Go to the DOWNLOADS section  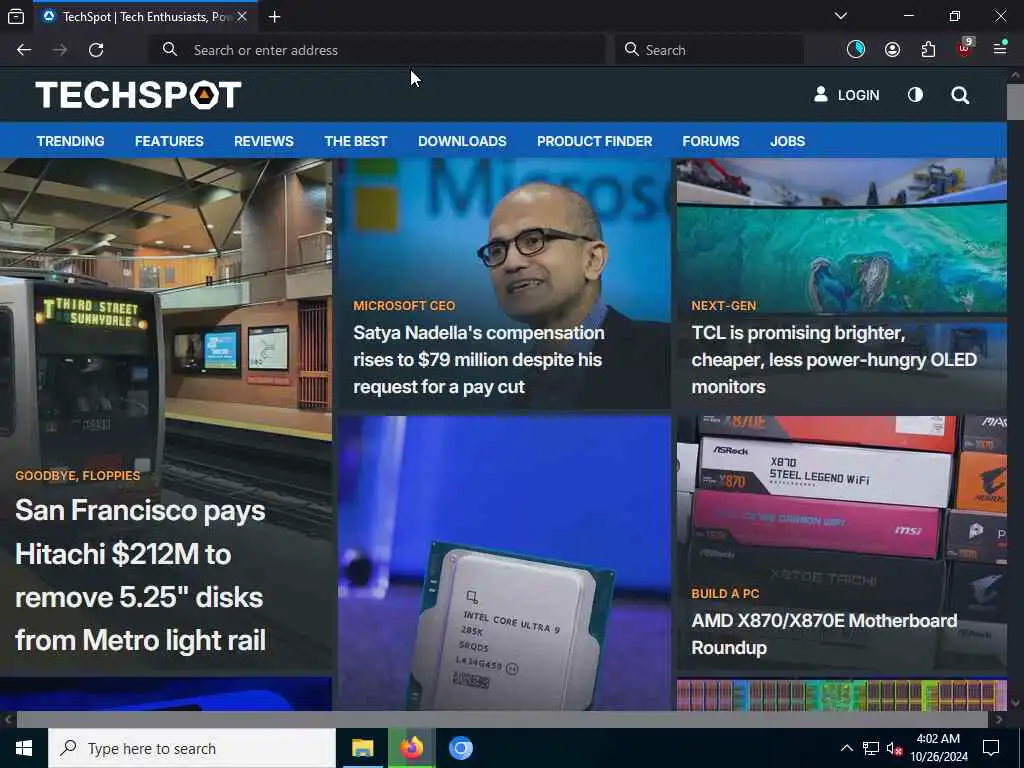(x=462, y=141)
